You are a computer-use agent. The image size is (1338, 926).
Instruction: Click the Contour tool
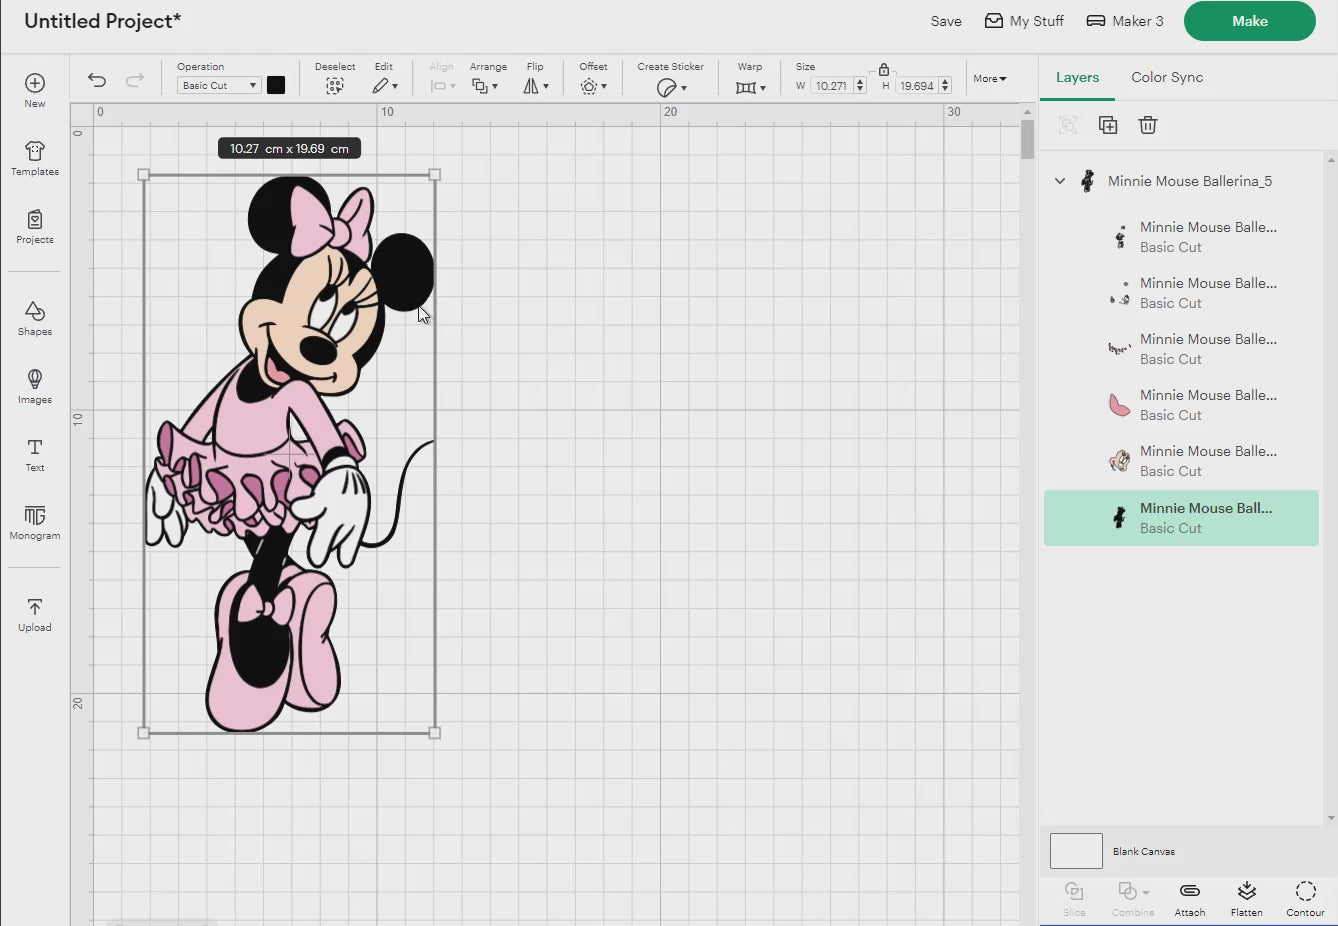pos(1305,898)
